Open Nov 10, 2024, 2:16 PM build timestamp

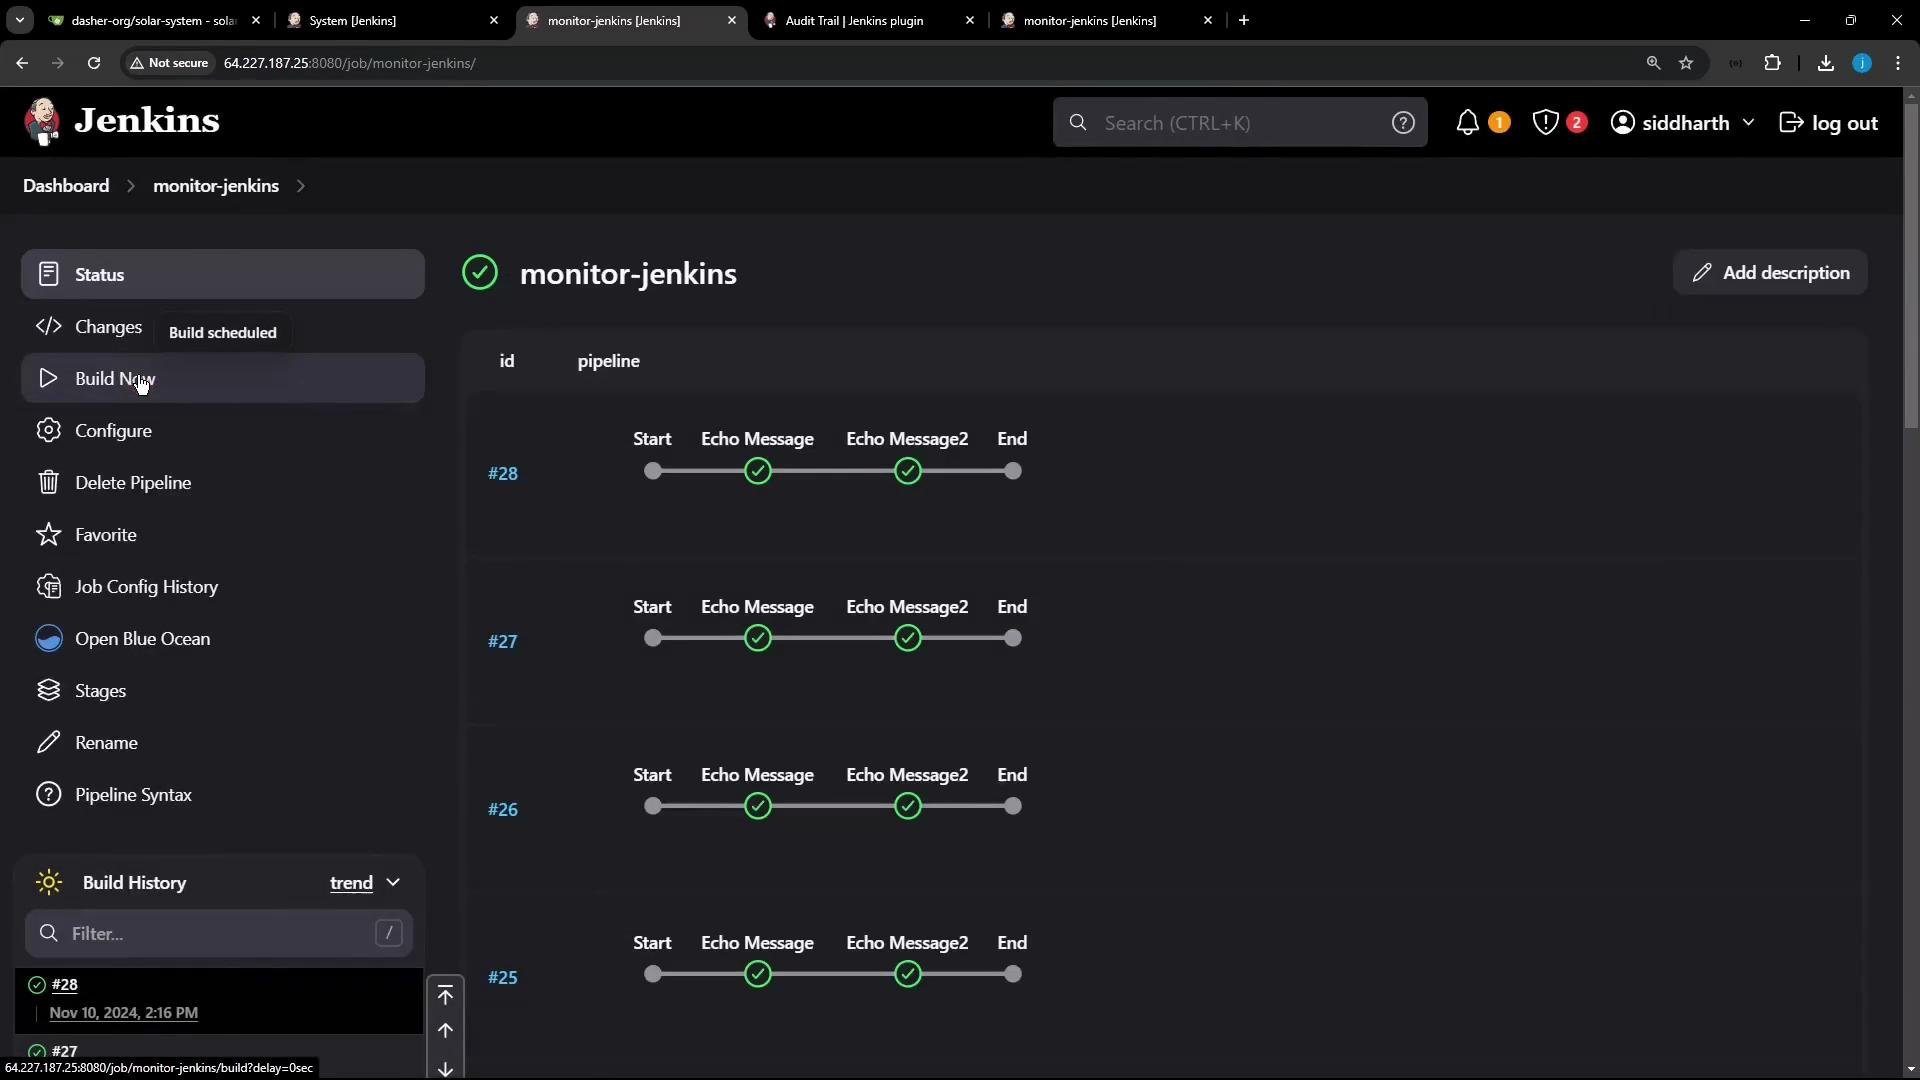pyautogui.click(x=124, y=1012)
